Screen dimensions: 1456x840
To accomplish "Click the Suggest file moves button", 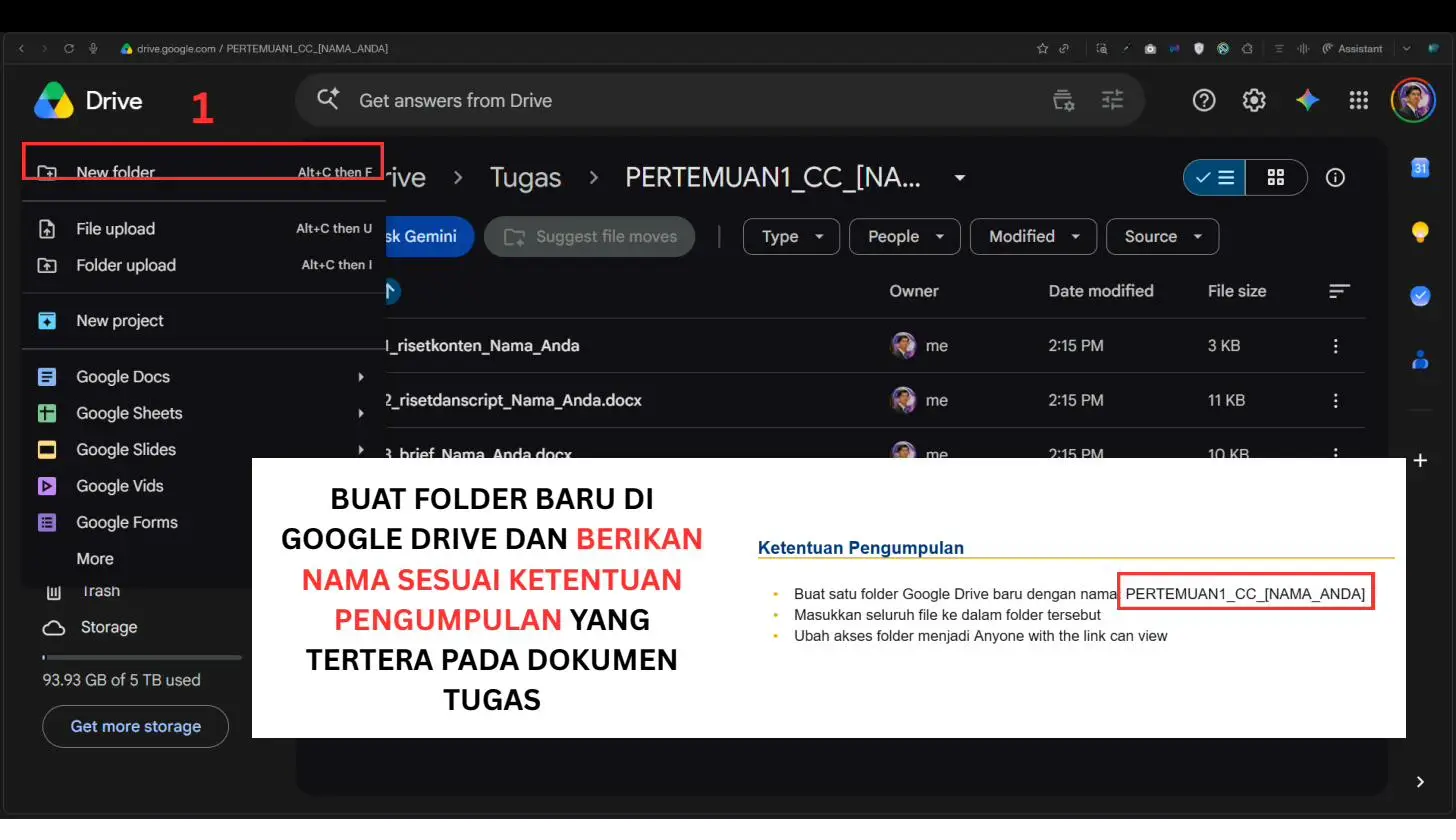I will point(589,236).
